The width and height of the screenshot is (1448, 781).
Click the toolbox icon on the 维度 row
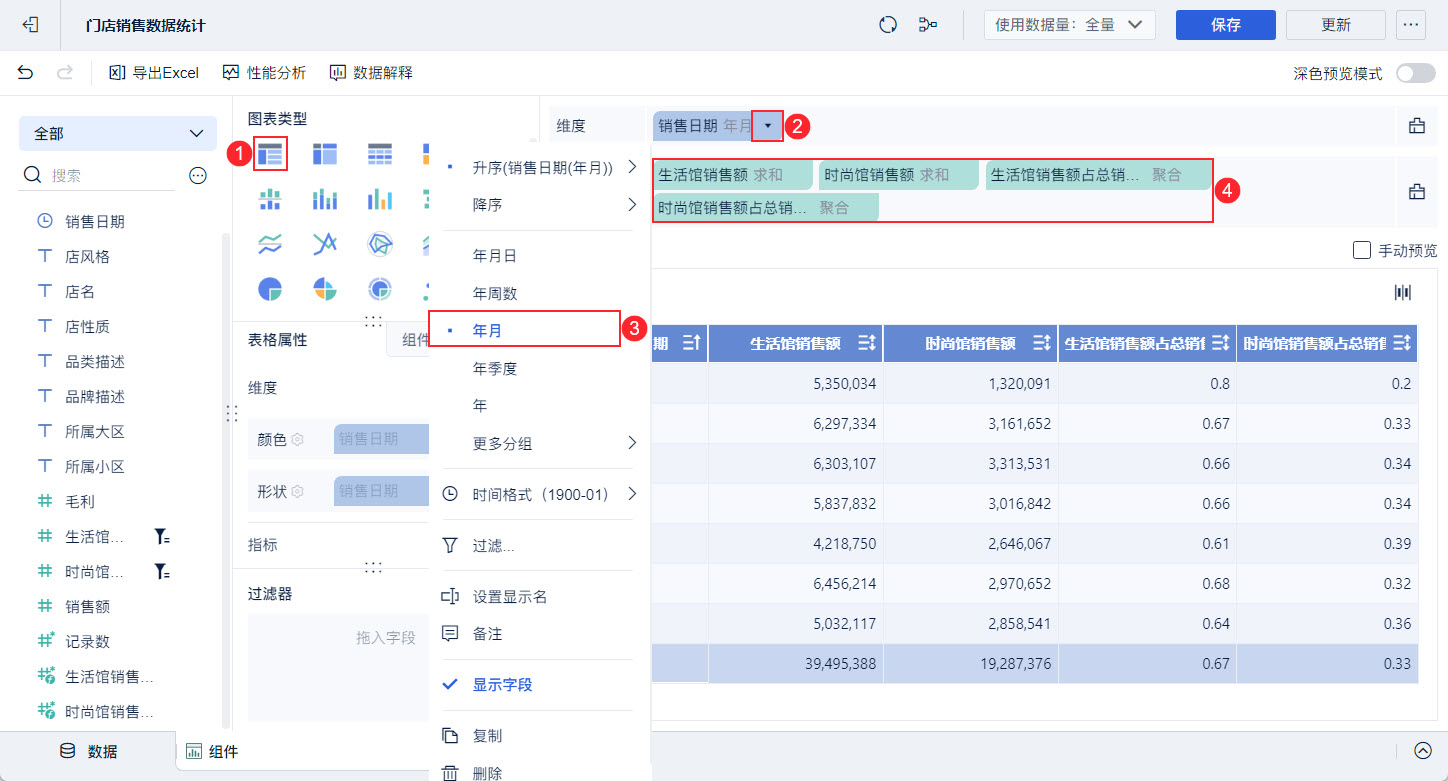pyautogui.click(x=1417, y=126)
